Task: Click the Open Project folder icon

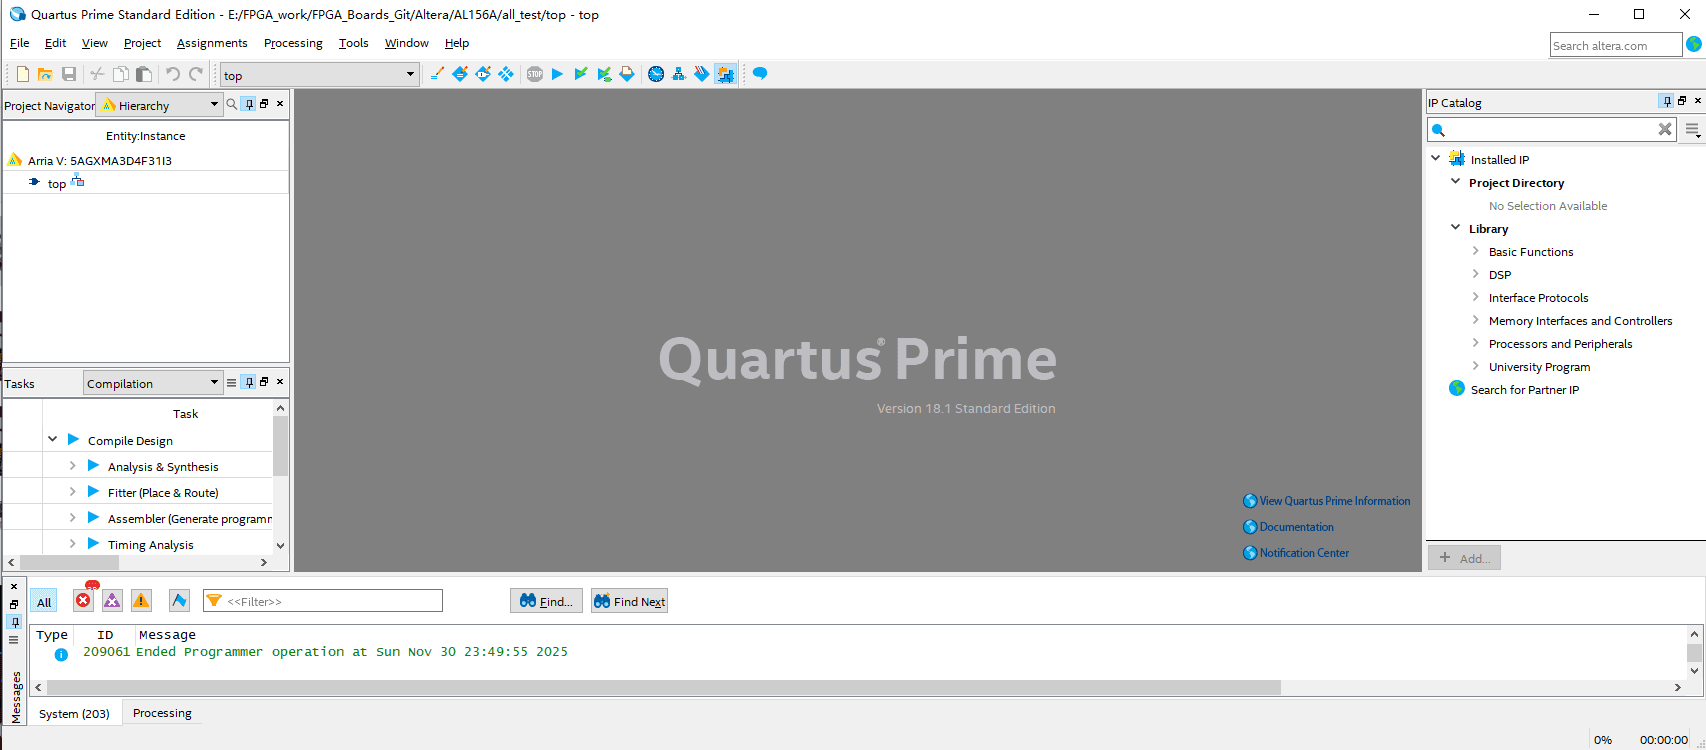Action: tap(45, 74)
